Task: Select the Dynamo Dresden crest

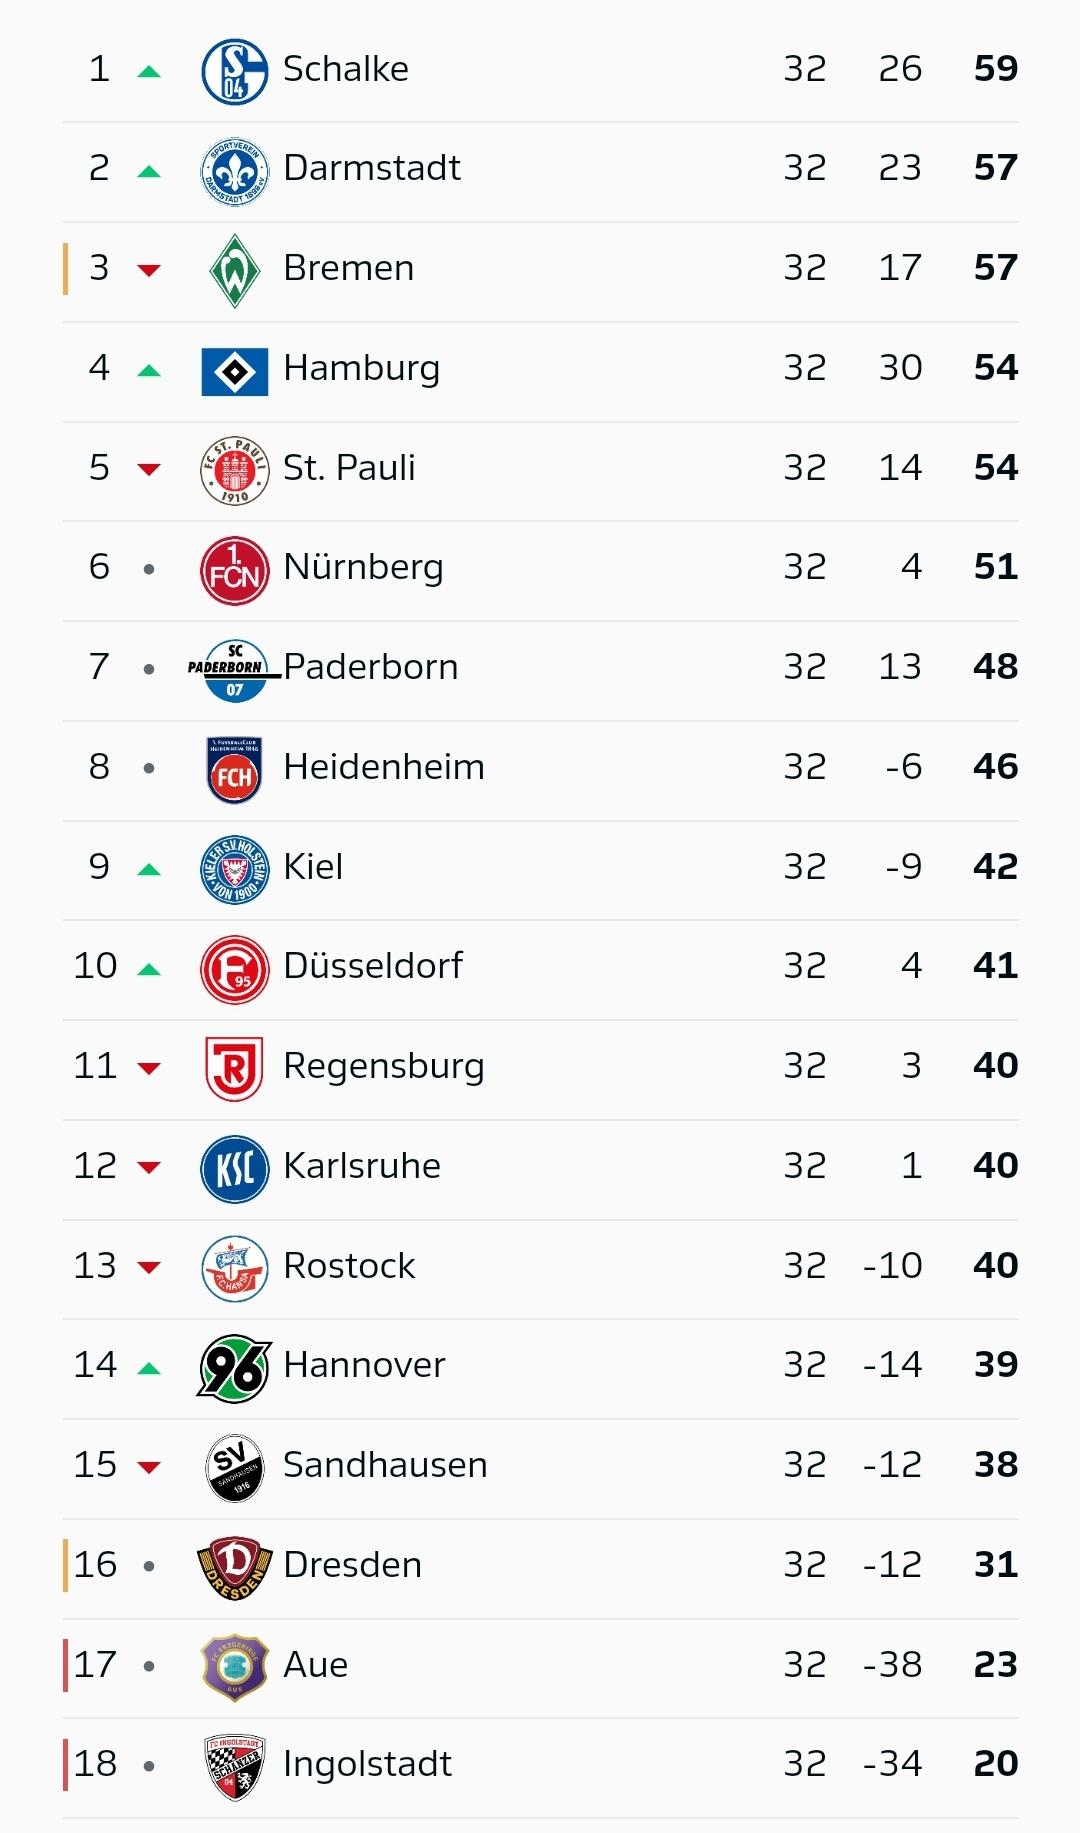Action: tap(235, 1568)
